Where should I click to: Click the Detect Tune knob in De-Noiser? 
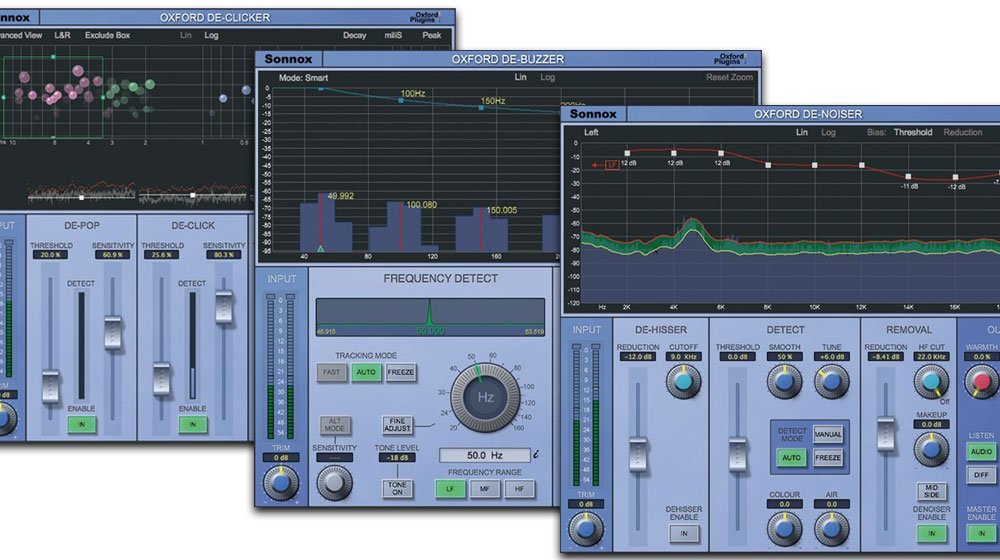[x=832, y=382]
